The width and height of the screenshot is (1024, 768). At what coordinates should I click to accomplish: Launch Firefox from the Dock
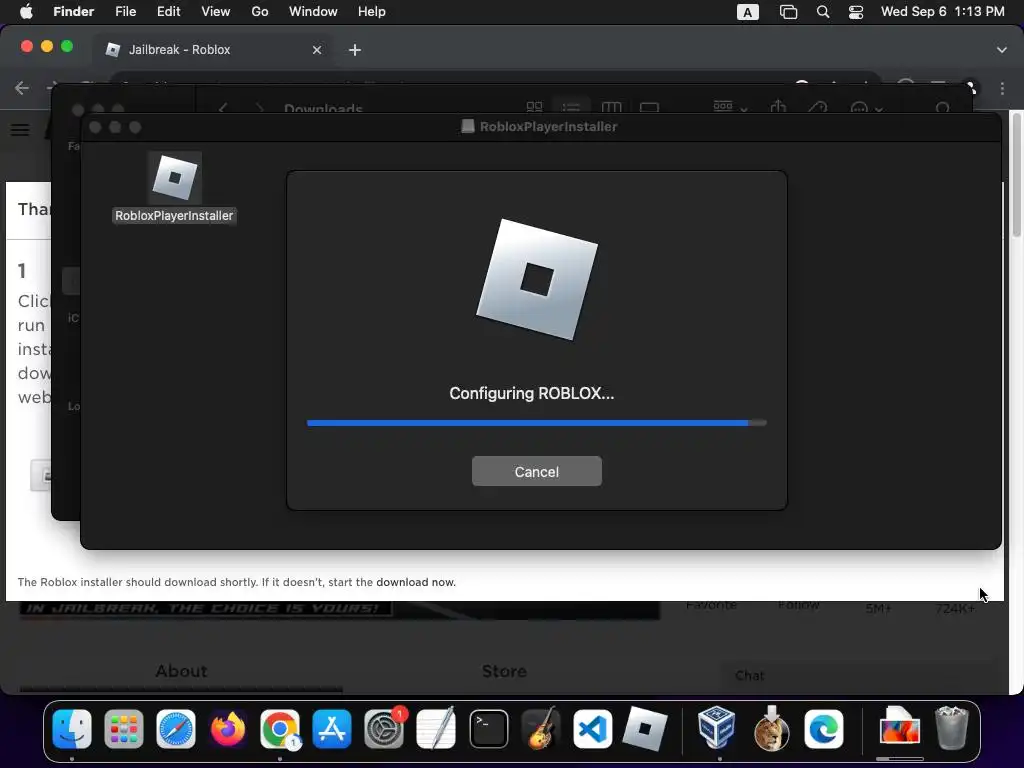coord(228,729)
